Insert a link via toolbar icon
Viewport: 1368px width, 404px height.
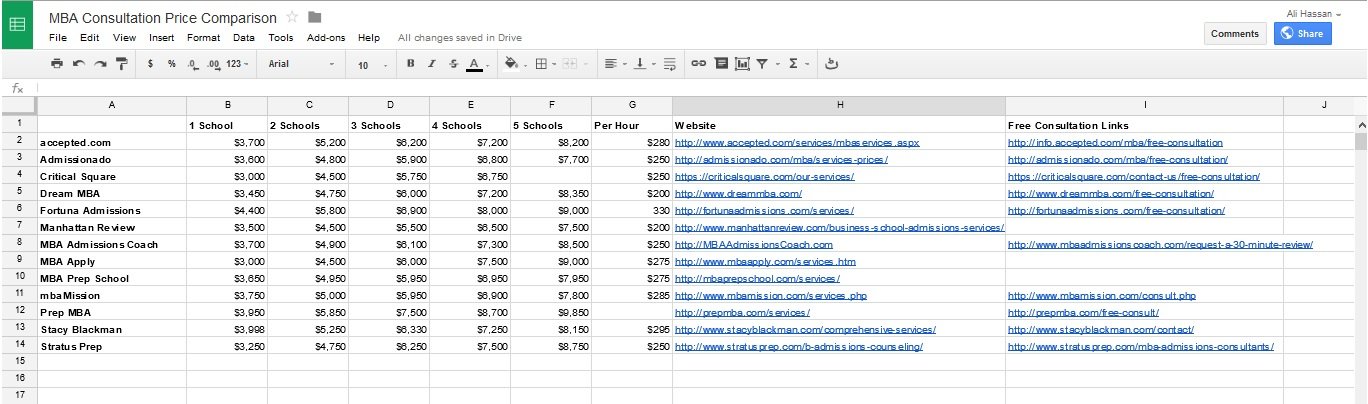point(698,63)
